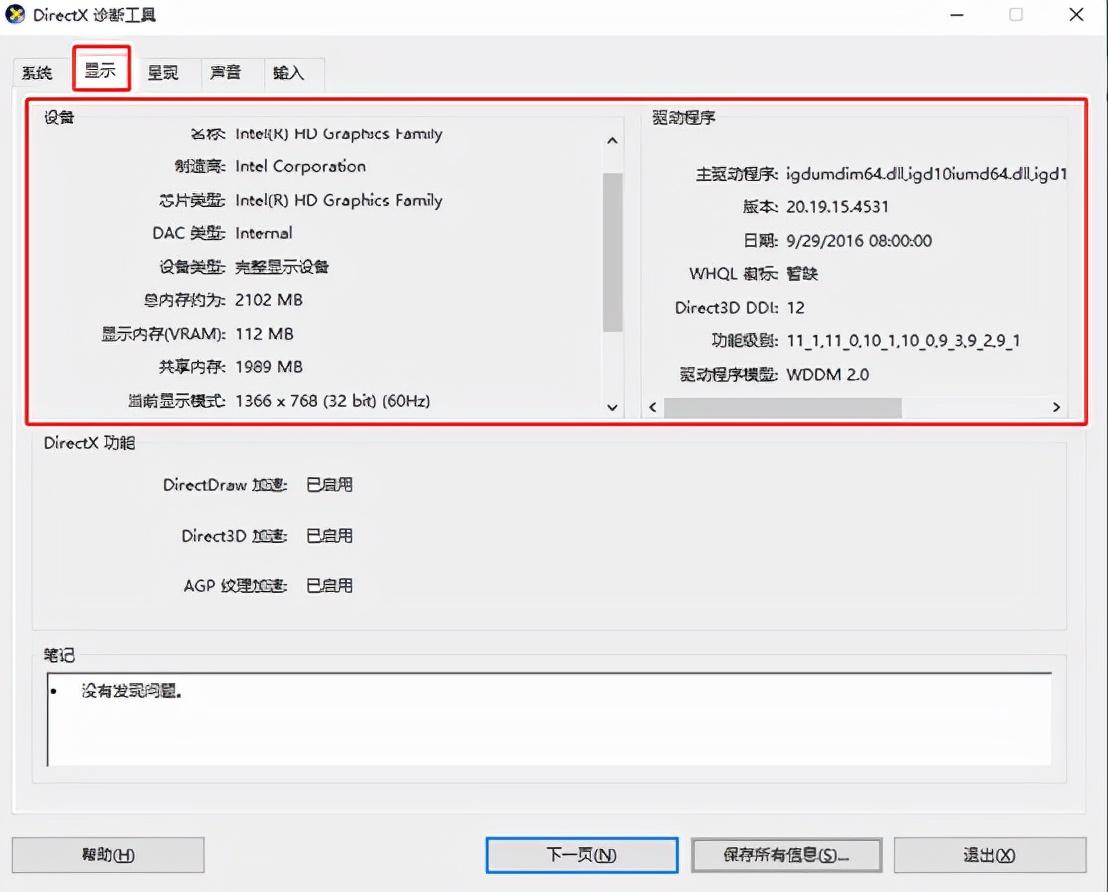Open the 输入 tab
Image resolution: width=1108 pixels, height=892 pixels.
[x=289, y=72]
